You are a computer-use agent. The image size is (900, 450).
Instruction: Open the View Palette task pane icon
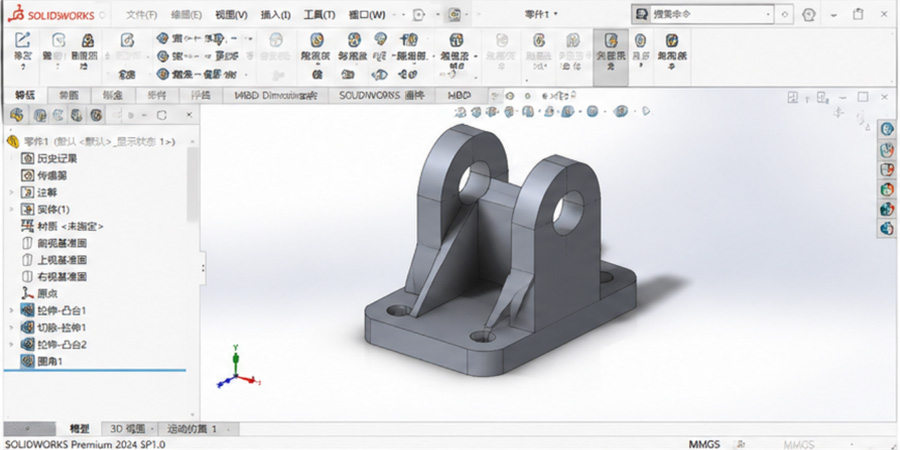click(887, 189)
